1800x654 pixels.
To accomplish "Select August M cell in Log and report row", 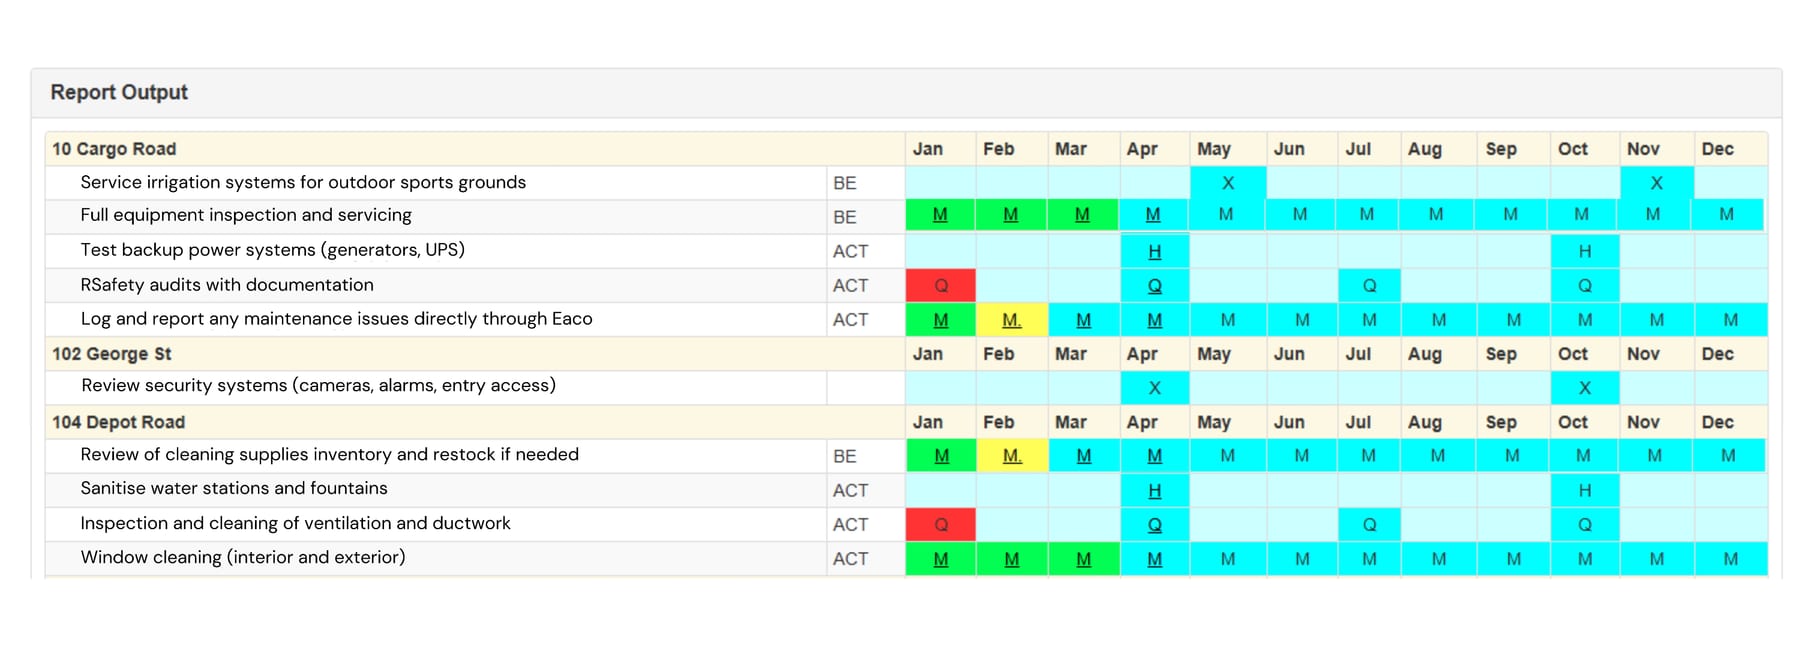I will coord(1439,320).
